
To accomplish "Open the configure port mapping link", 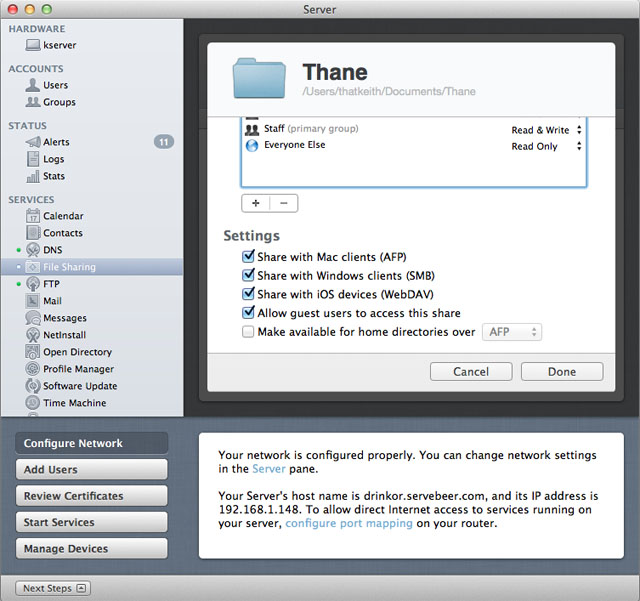I will 349,523.
